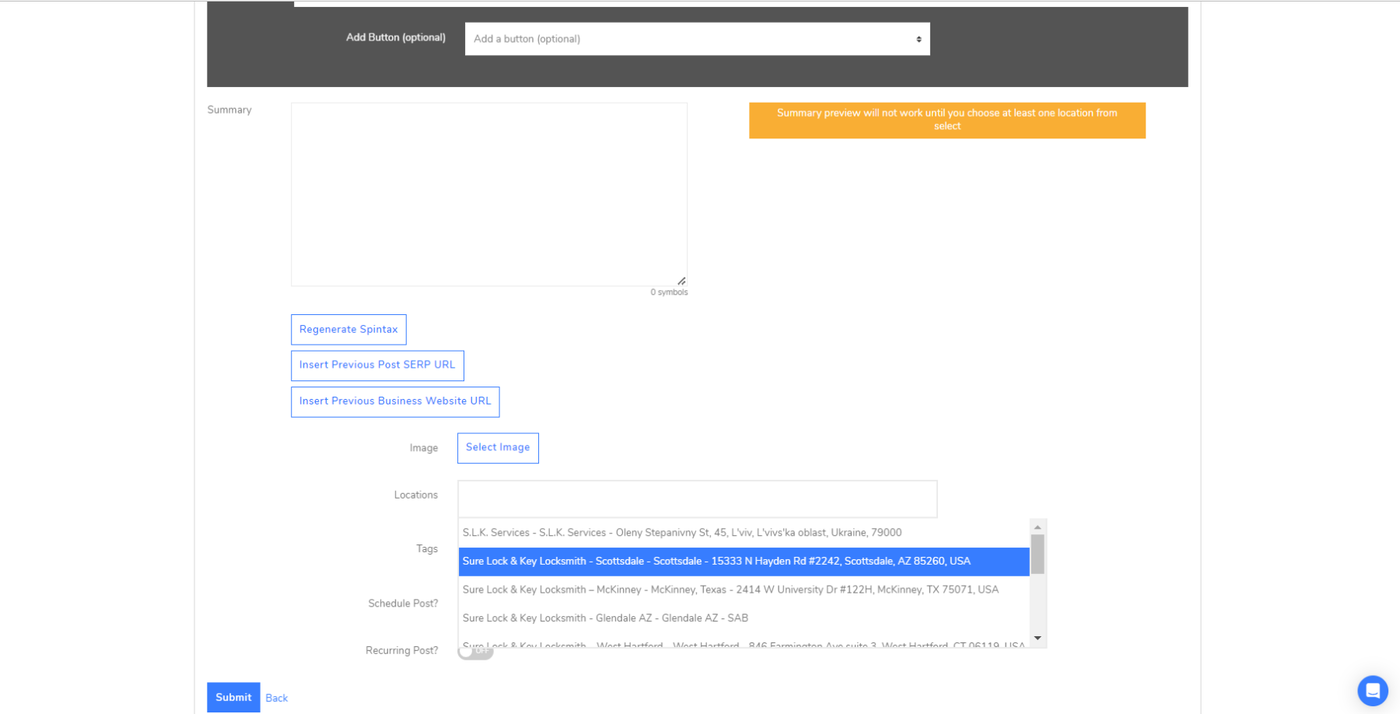Open the Select Image picker
1400x714 pixels.
[x=497, y=448]
